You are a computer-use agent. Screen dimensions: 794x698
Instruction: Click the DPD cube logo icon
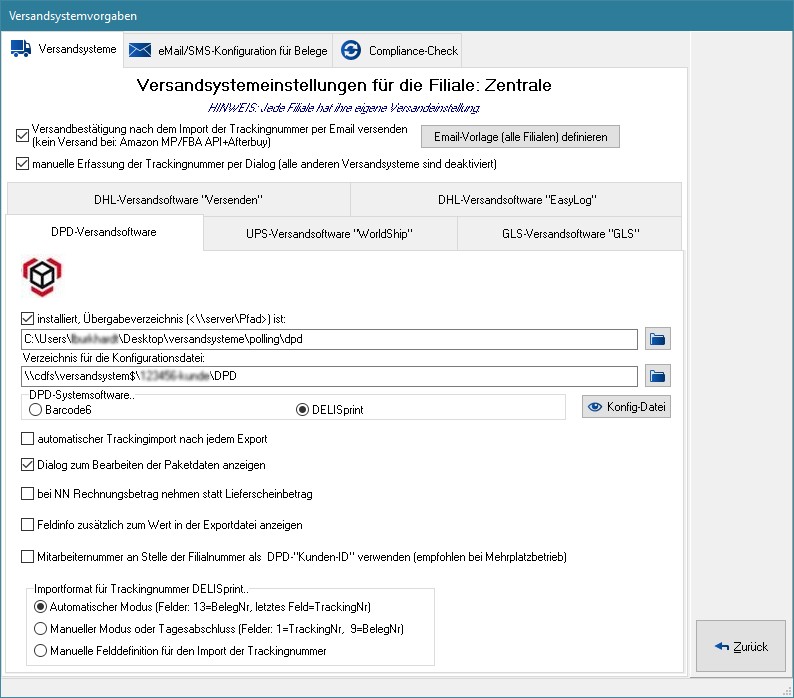(42, 277)
